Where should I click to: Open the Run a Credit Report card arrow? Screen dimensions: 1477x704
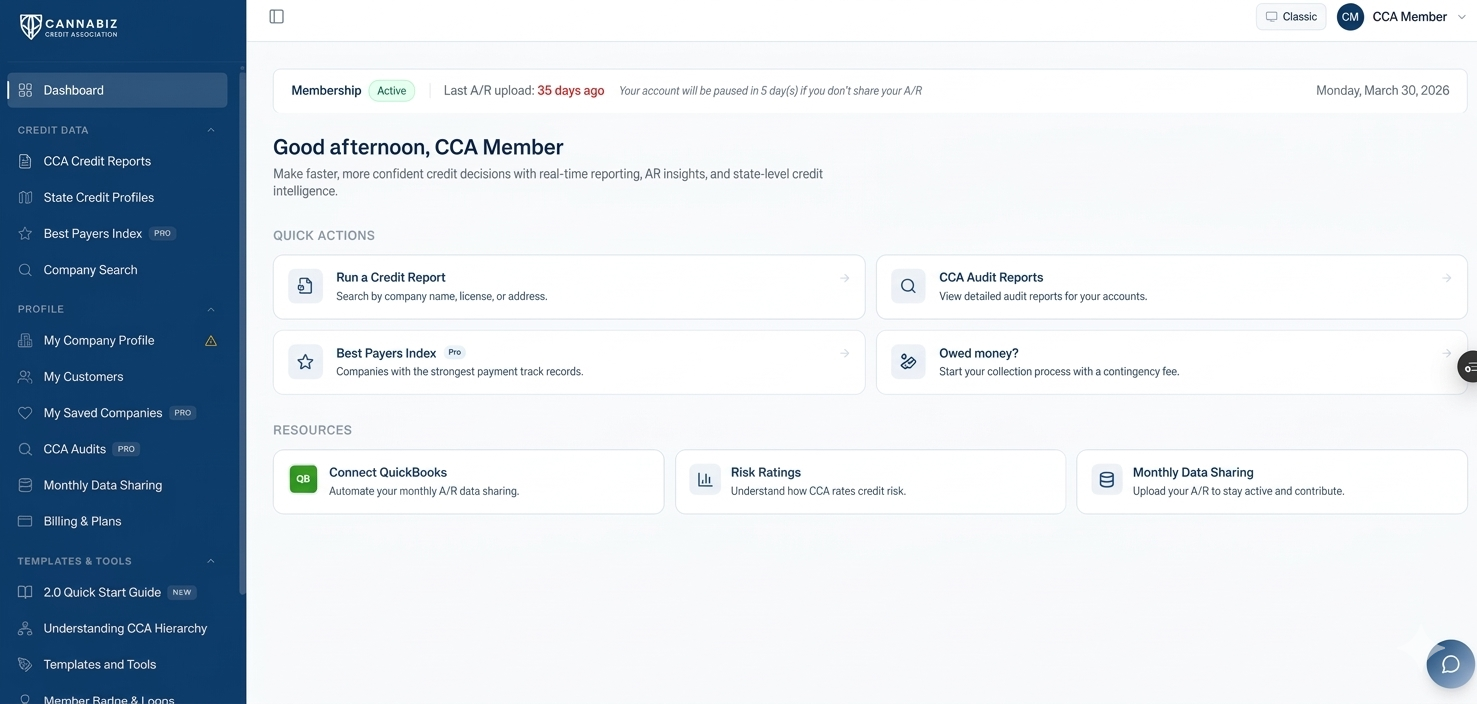[x=845, y=278]
